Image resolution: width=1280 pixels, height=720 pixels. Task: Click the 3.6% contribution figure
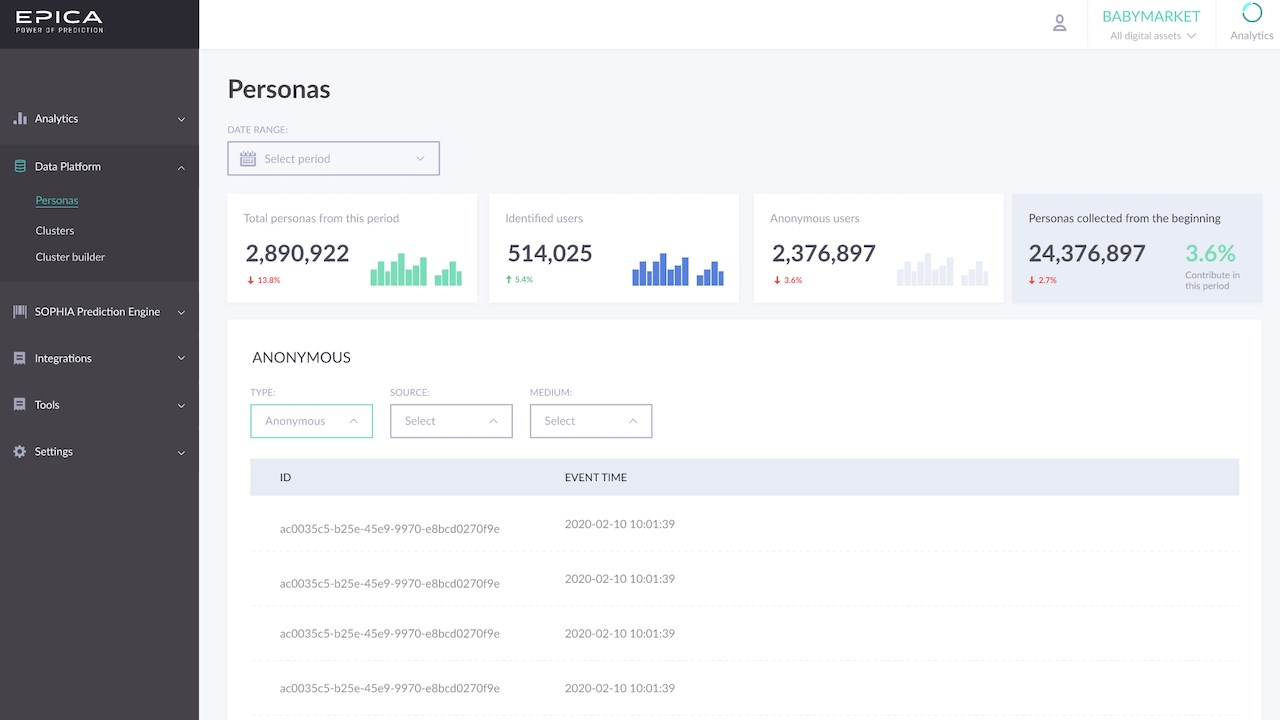1211,253
